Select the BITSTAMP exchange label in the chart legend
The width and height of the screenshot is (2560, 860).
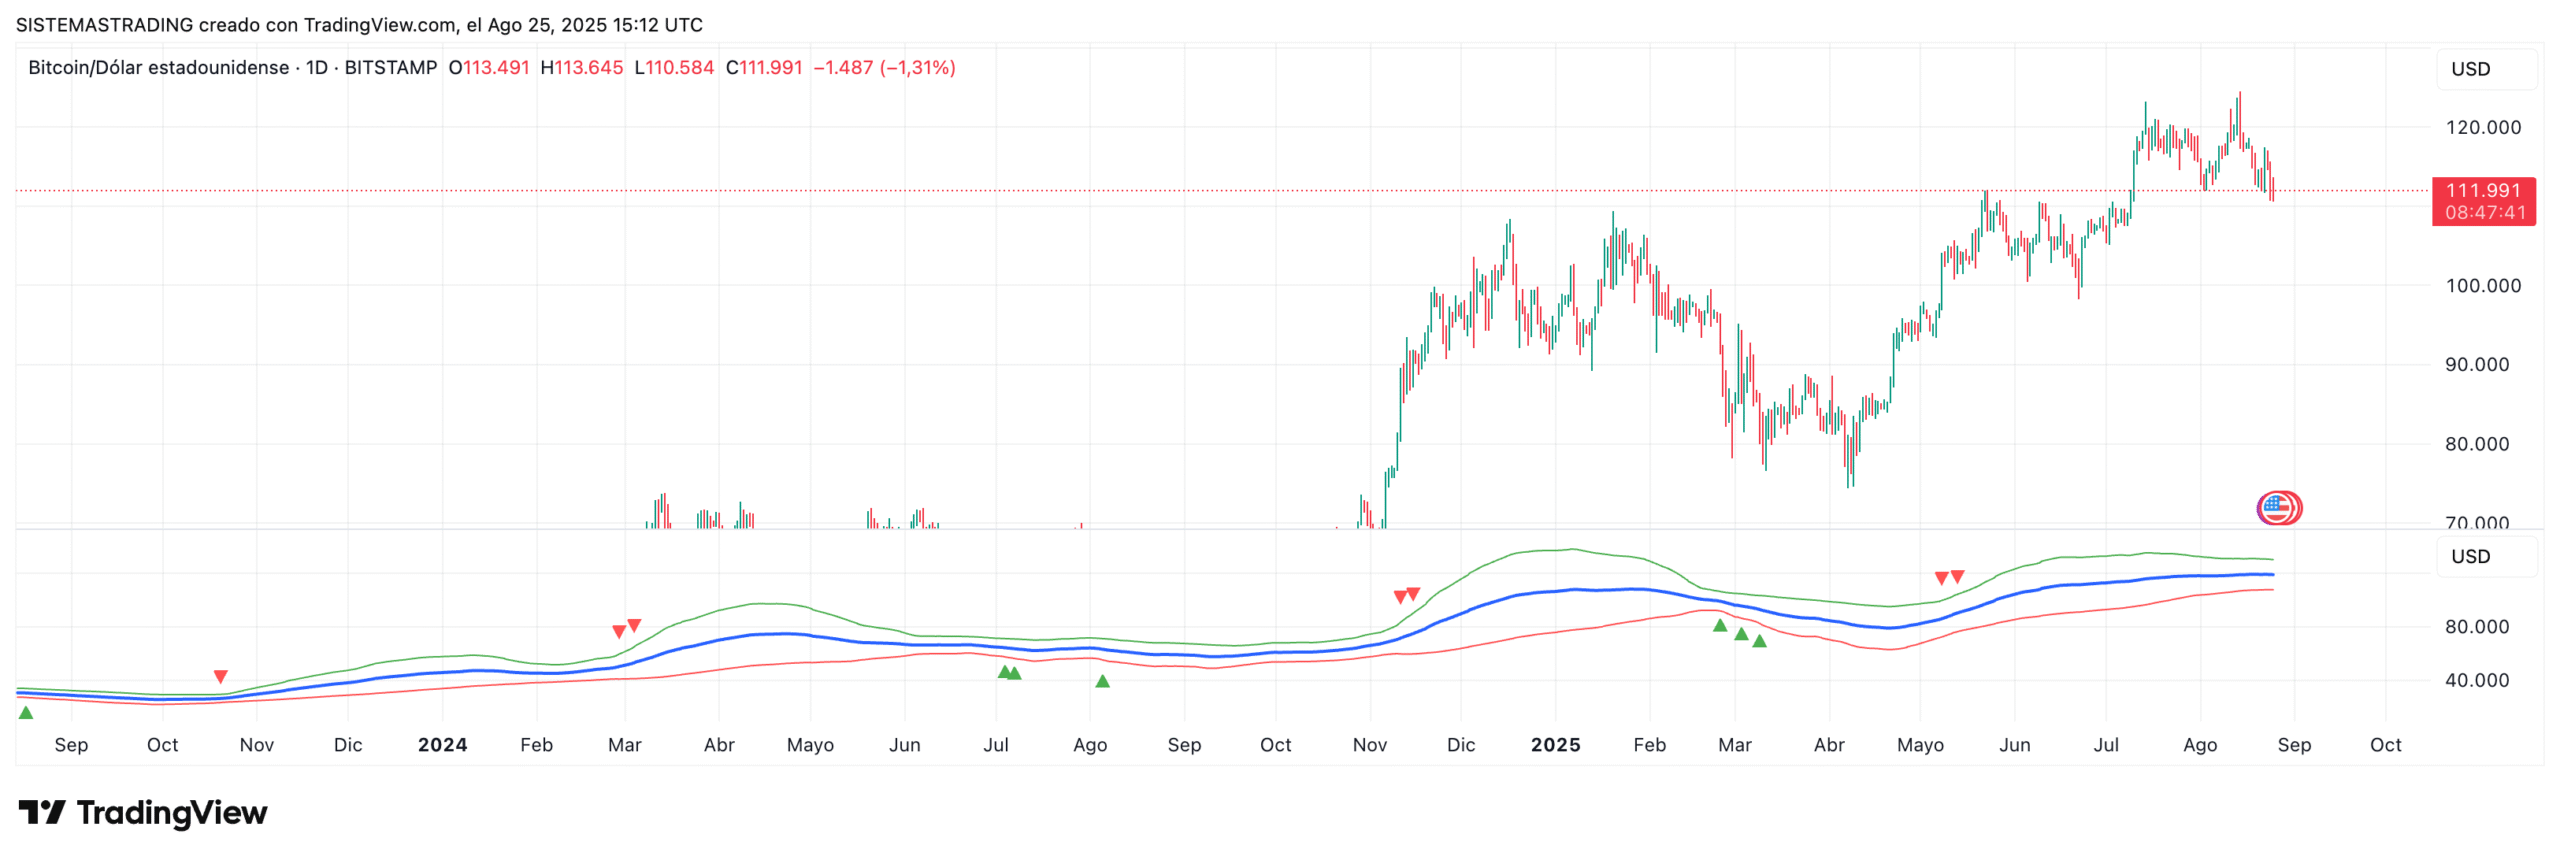pyautogui.click(x=391, y=67)
